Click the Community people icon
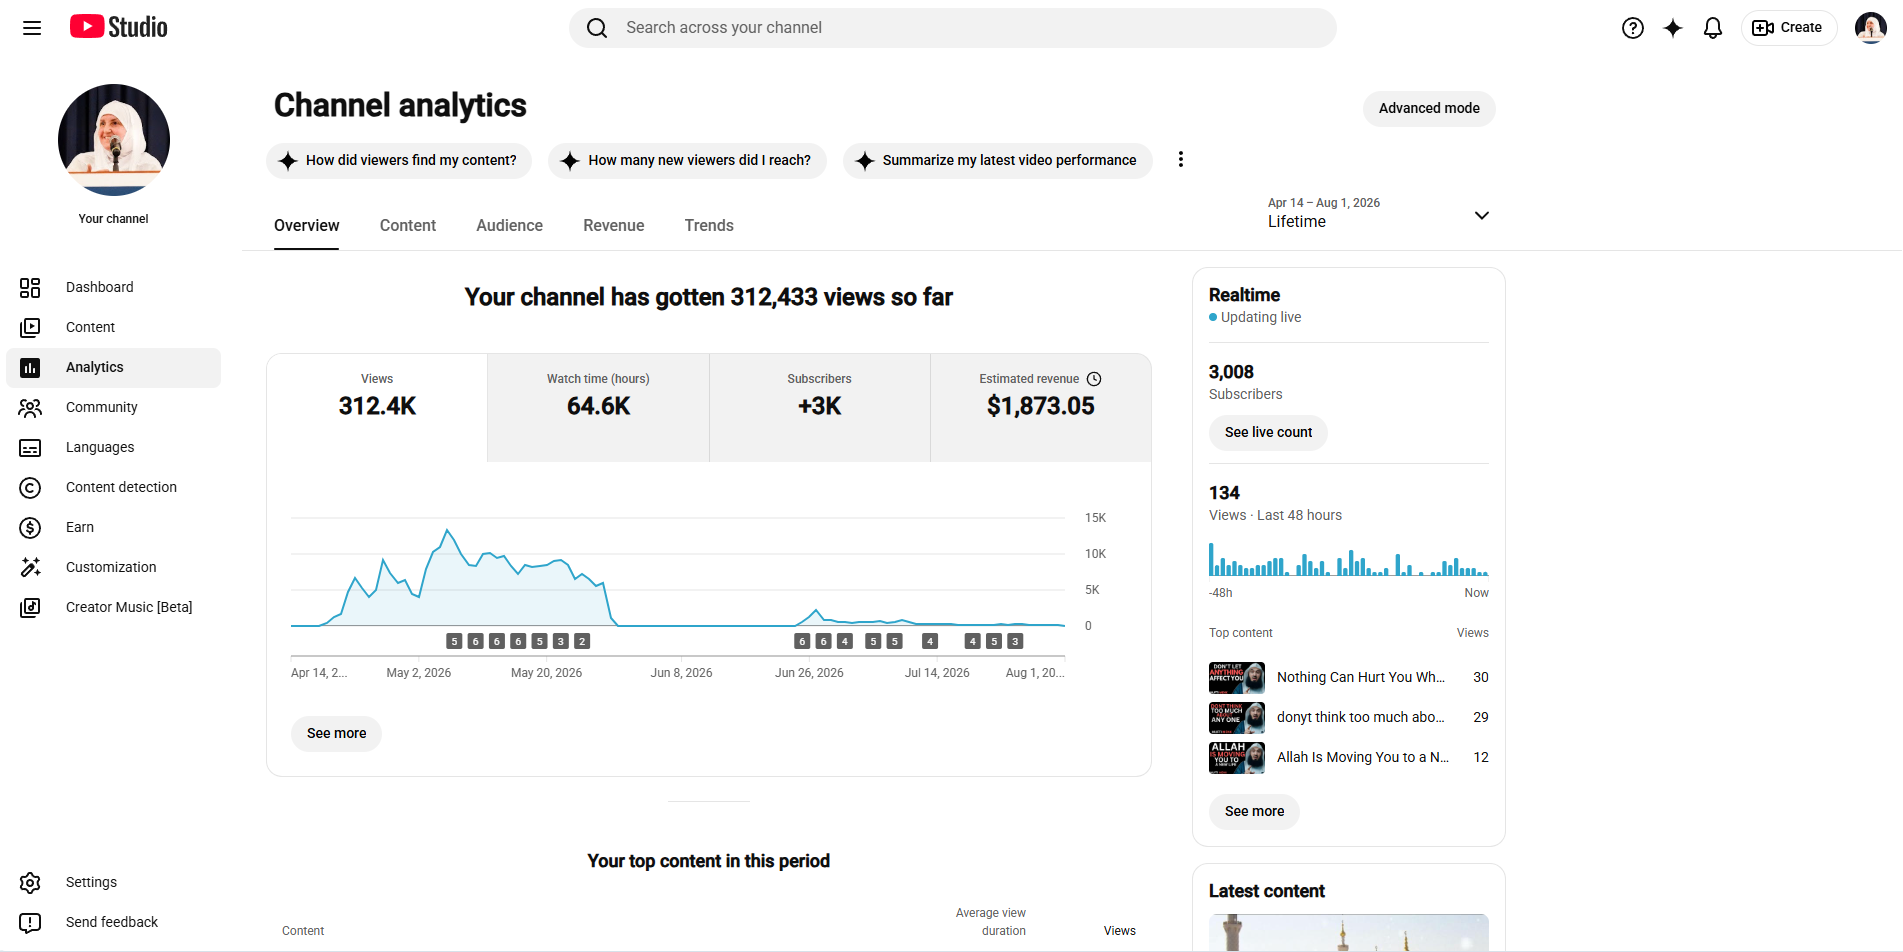Screen dimensions: 1903x952 30,408
